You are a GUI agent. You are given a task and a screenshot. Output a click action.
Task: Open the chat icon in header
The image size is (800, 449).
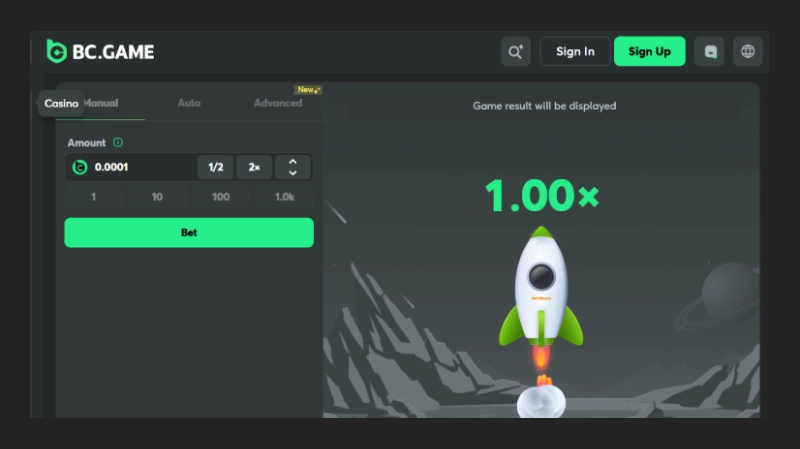click(711, 52)
